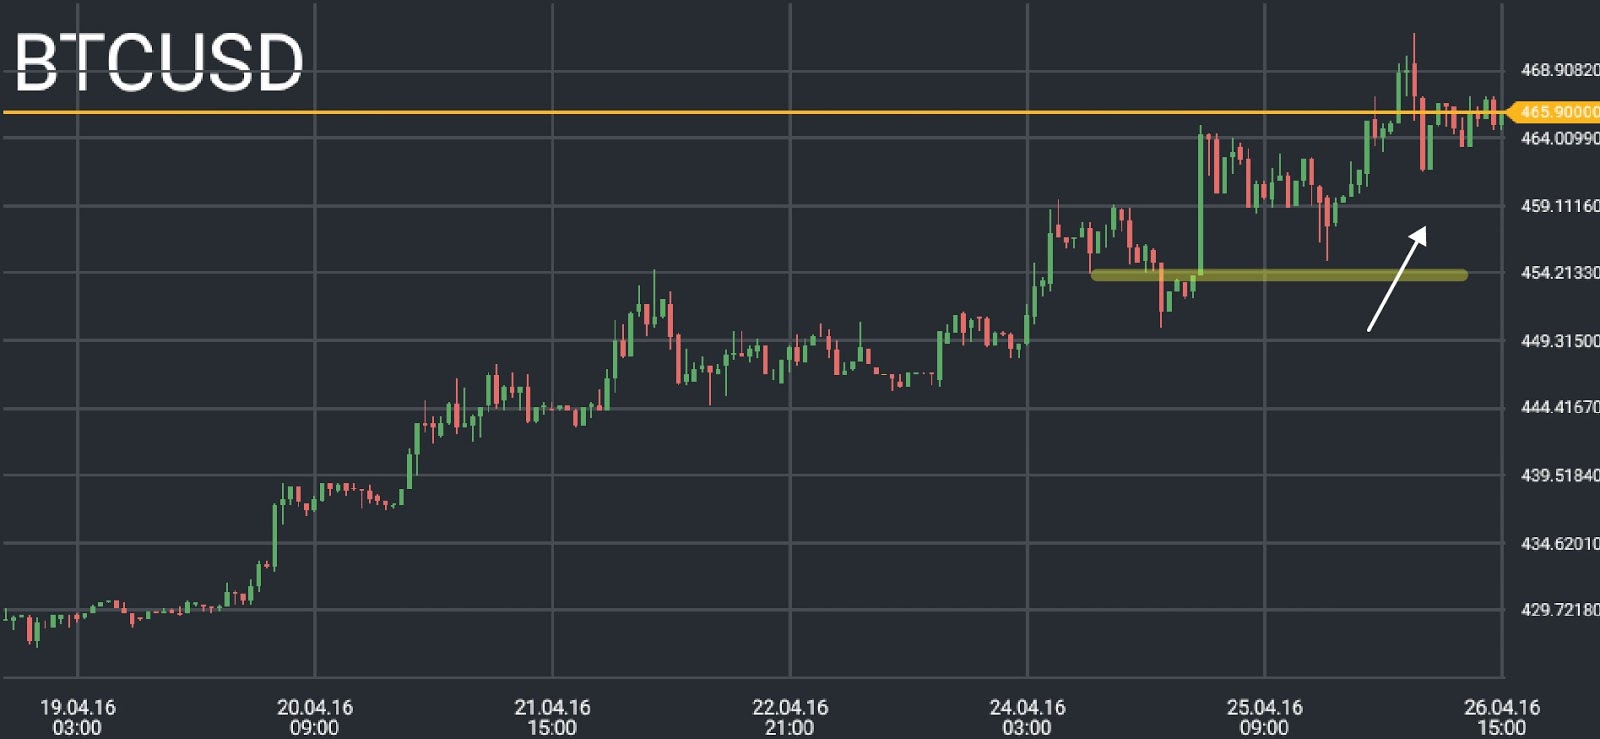Image resolution: width=1600 pixels, height=739 pixels.
Task: Click the 26.04.16 15:00 time label
Action: pyautogui.click(x=1502, y=717)
